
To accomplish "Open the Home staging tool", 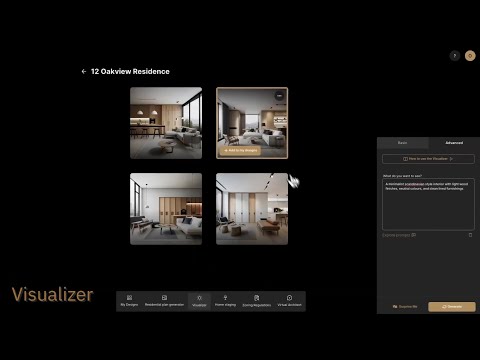I will pyautogui.click(x=225, y=301).
